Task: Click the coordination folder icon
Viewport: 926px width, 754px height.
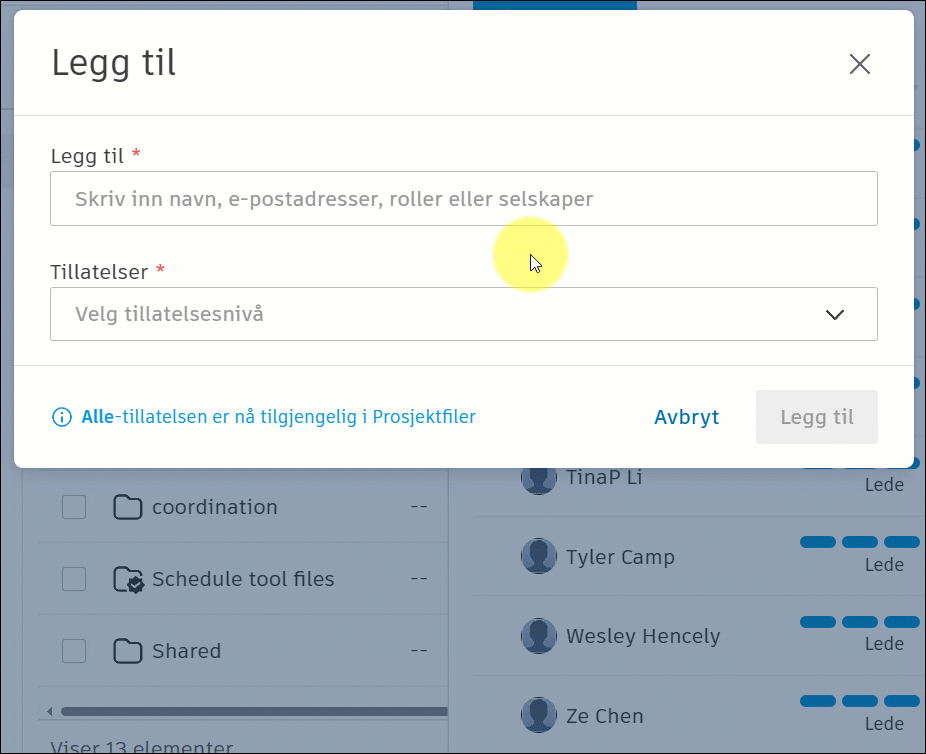Action: point(128,507)
